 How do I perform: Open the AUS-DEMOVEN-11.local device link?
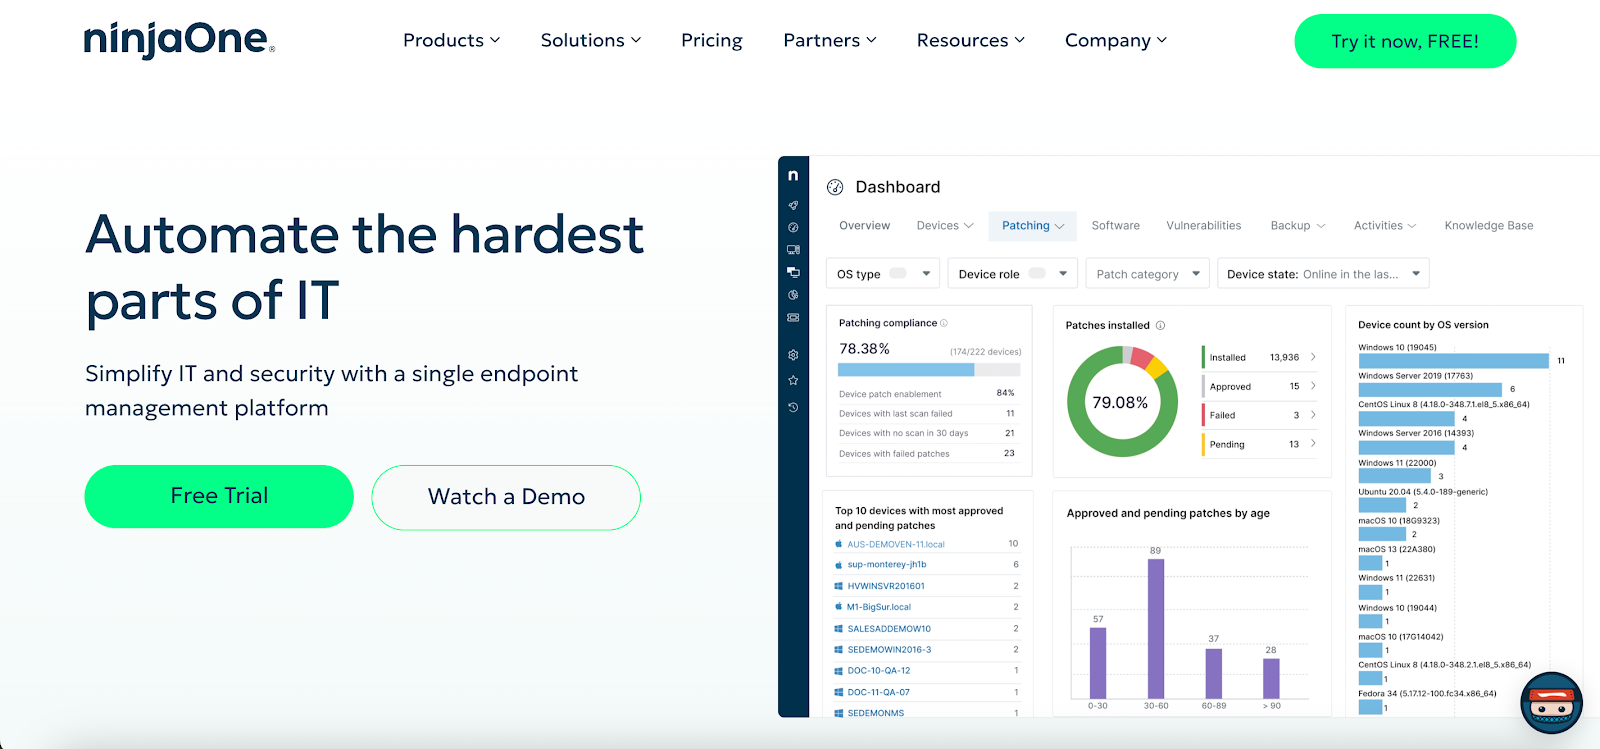(x=896, y=544)
